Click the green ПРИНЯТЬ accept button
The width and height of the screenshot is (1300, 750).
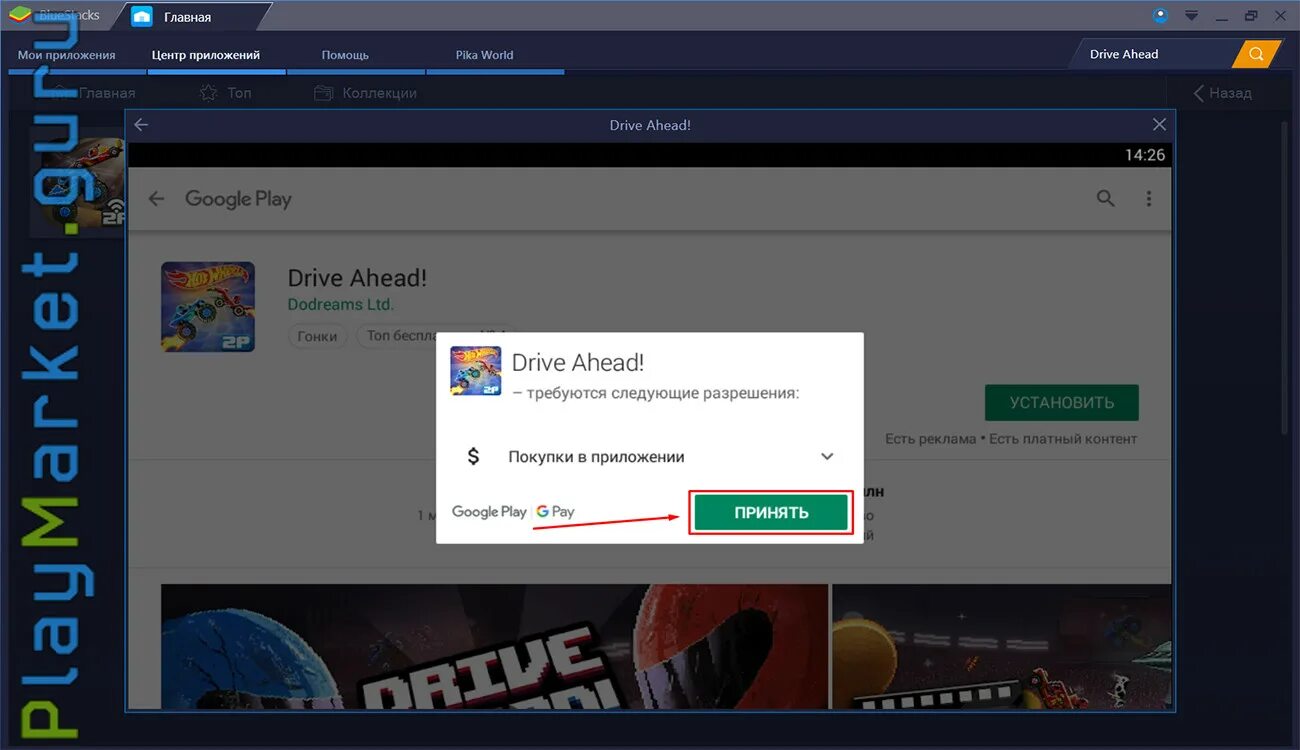point(771,512)
